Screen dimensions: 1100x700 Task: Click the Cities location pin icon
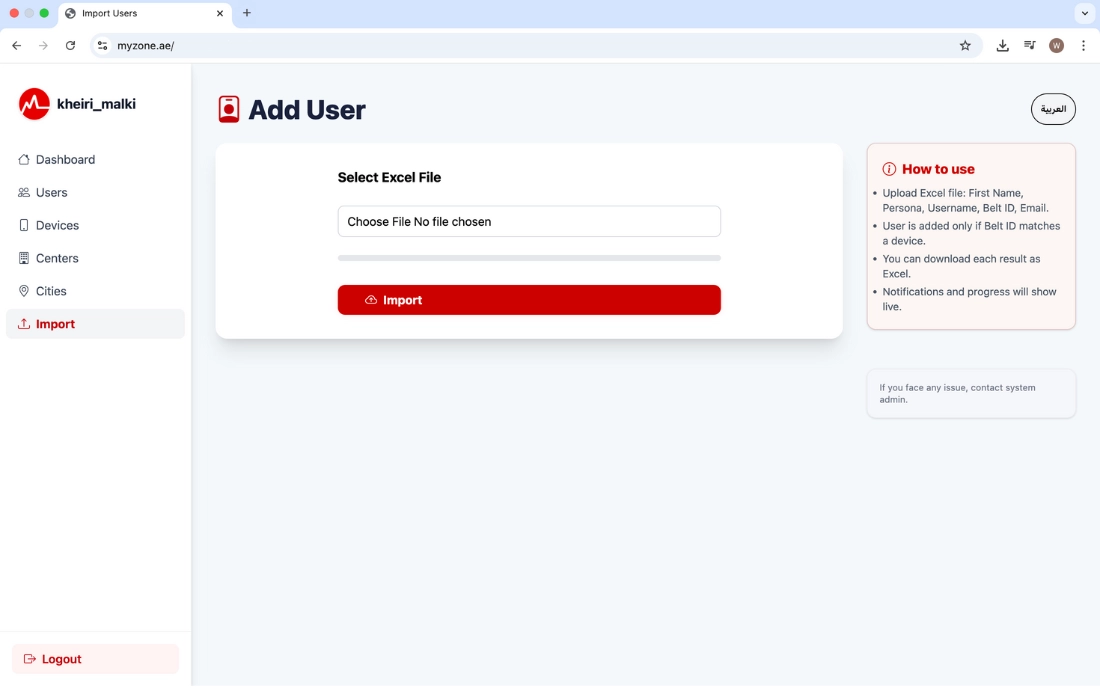(x=24, y=291)
